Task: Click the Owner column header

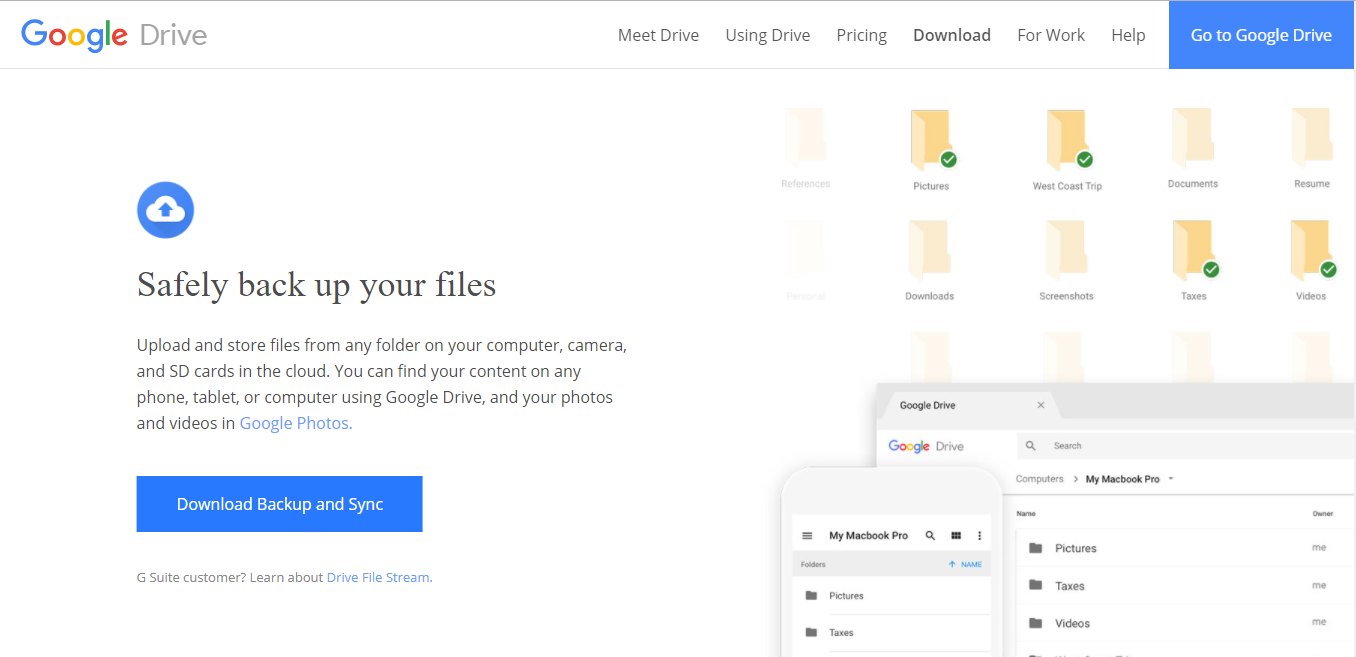Action: 1323,514
